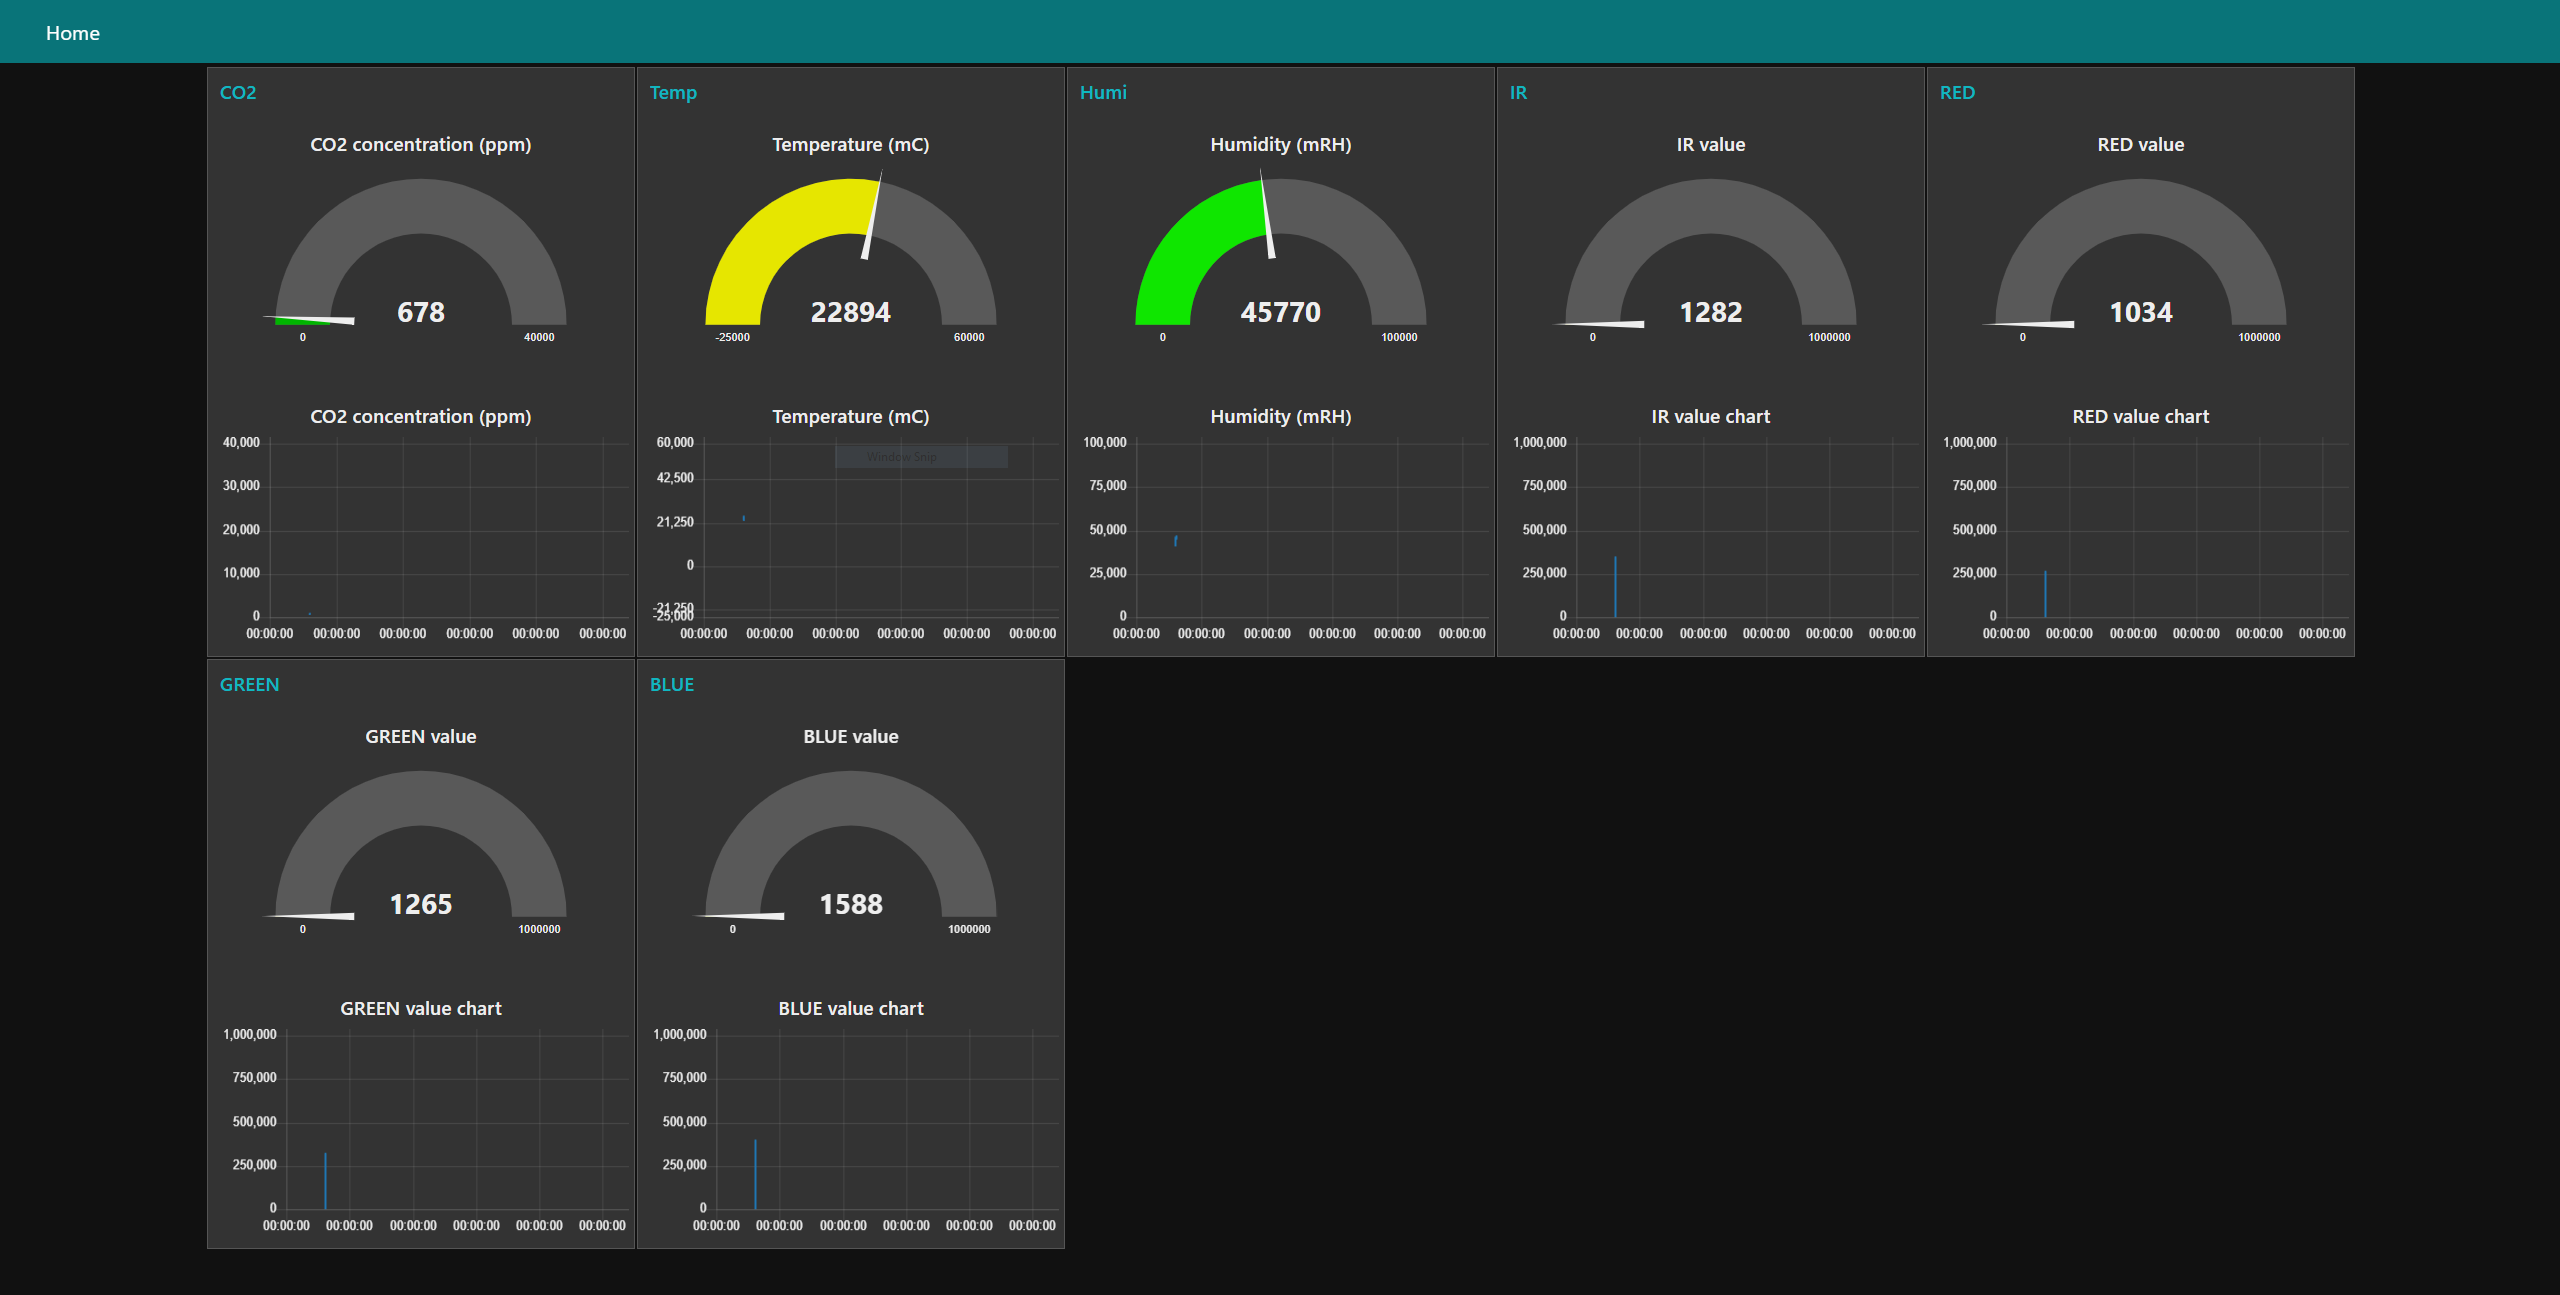The height and width of the screenshot is (1295, 2560).
Task: Click the RED group title
Action: coord(1957,93)
